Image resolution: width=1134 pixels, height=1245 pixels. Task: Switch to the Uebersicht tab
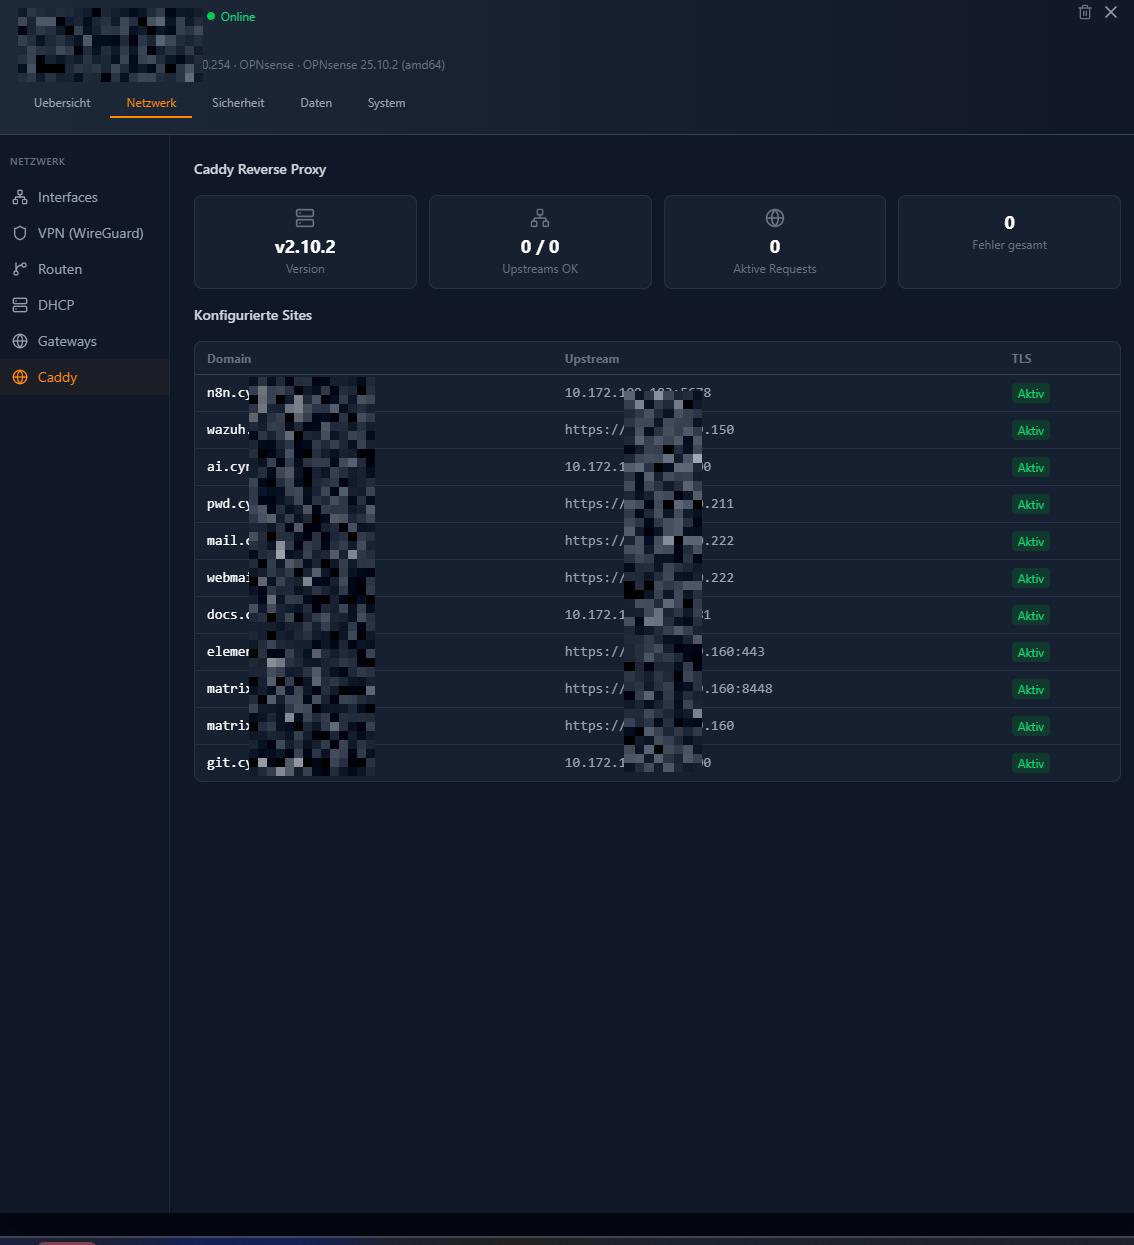[62, 103]
